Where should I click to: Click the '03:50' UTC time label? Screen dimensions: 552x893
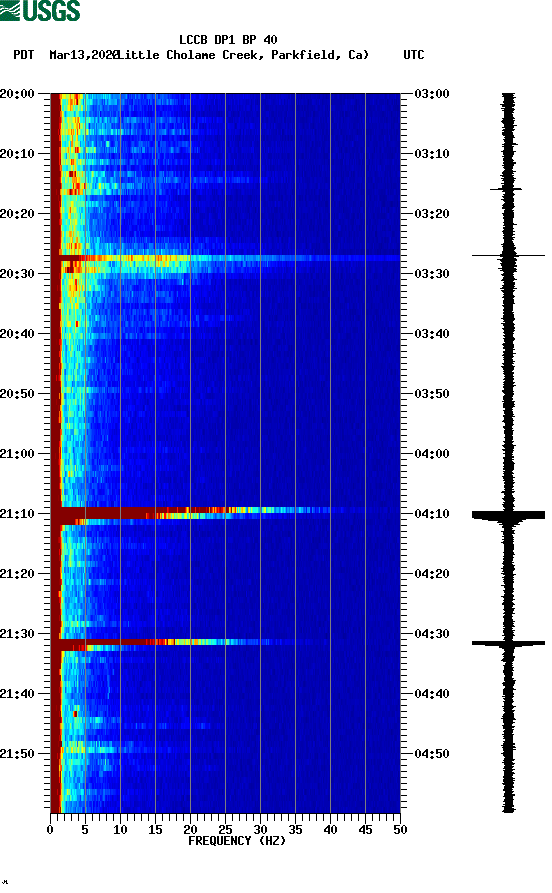click(x=432, y=394)
